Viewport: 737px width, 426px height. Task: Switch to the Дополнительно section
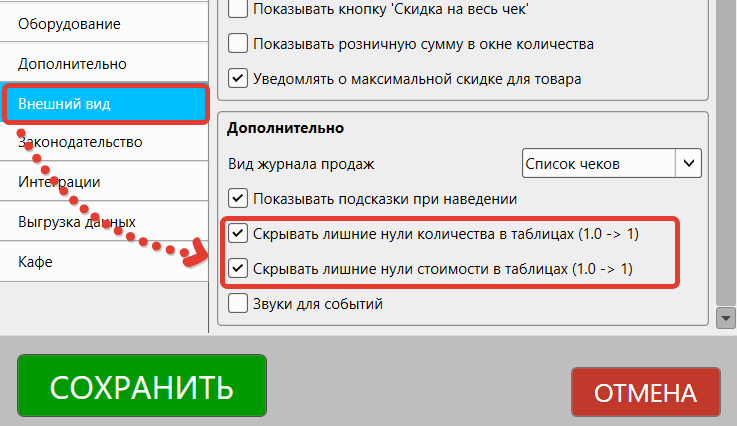pyautogui.click(x=72, y=63)
